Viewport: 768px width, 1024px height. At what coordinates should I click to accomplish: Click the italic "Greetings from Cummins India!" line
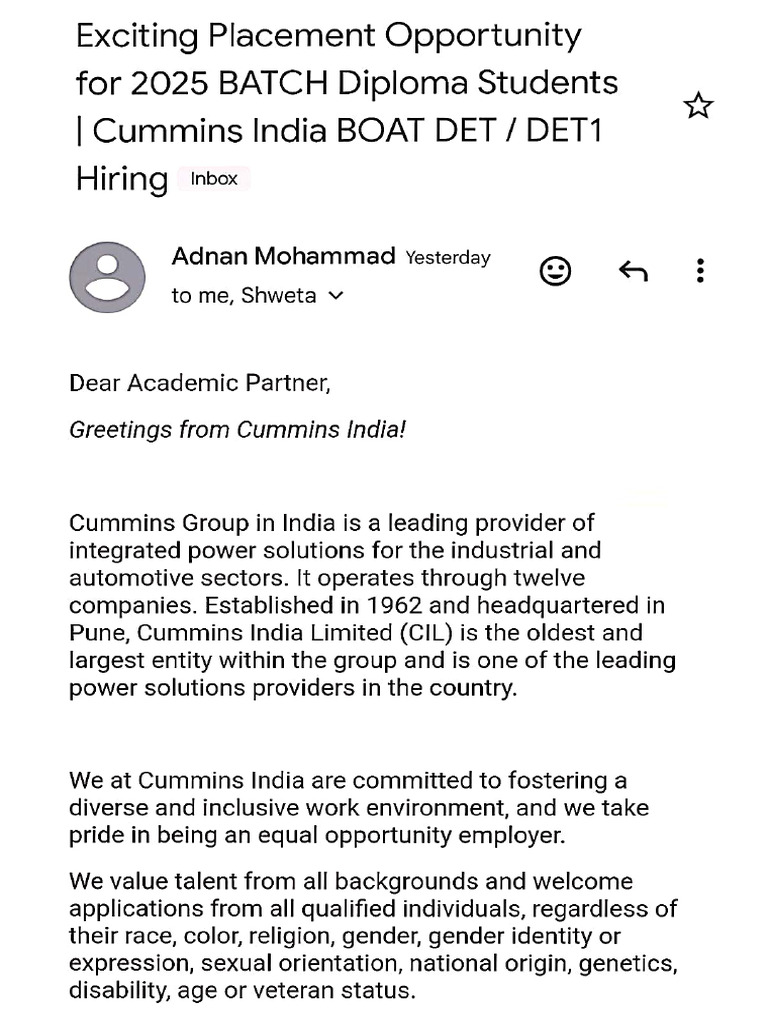tap(237, 430)
